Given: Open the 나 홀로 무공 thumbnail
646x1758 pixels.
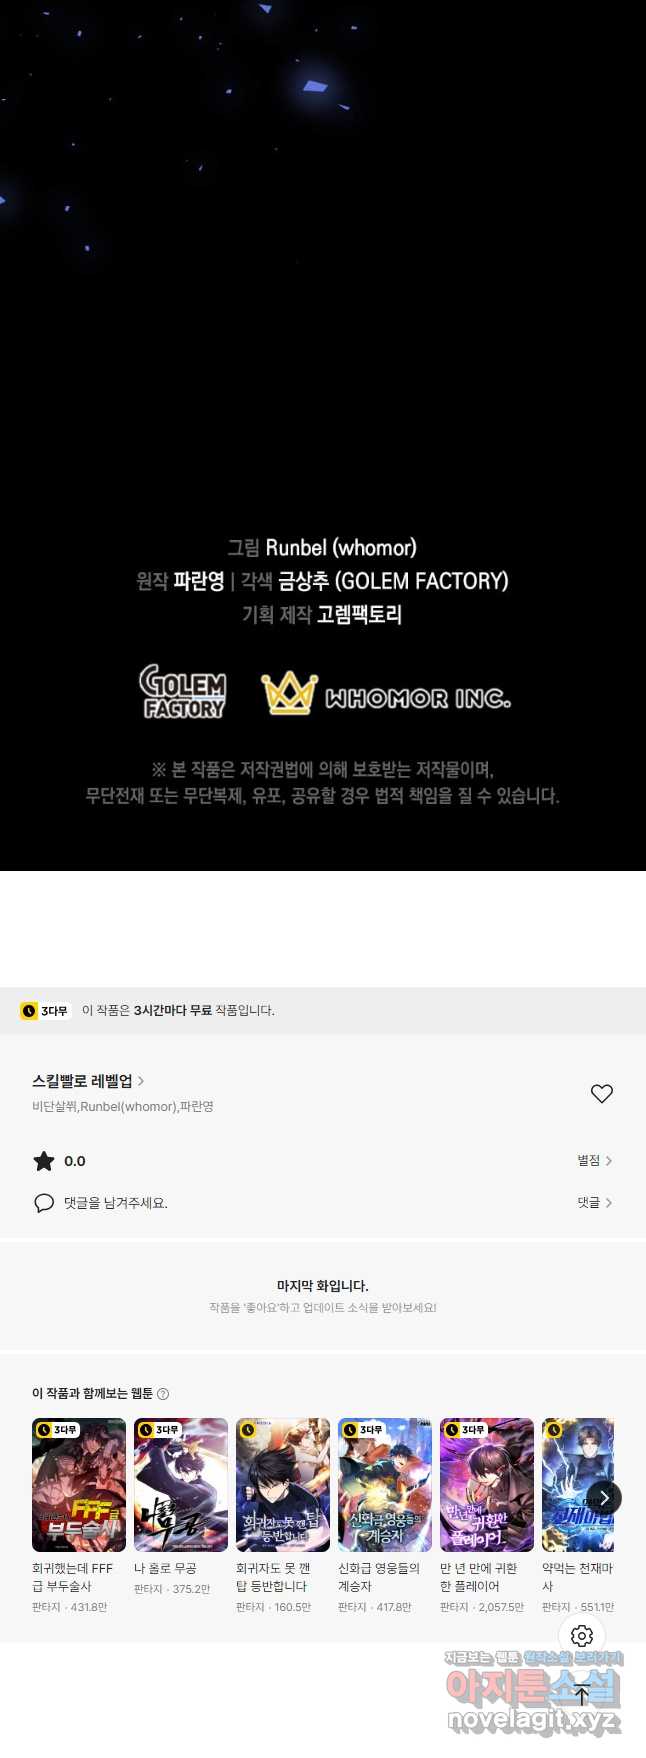Looking at the screenshot, I should 181,1485.
